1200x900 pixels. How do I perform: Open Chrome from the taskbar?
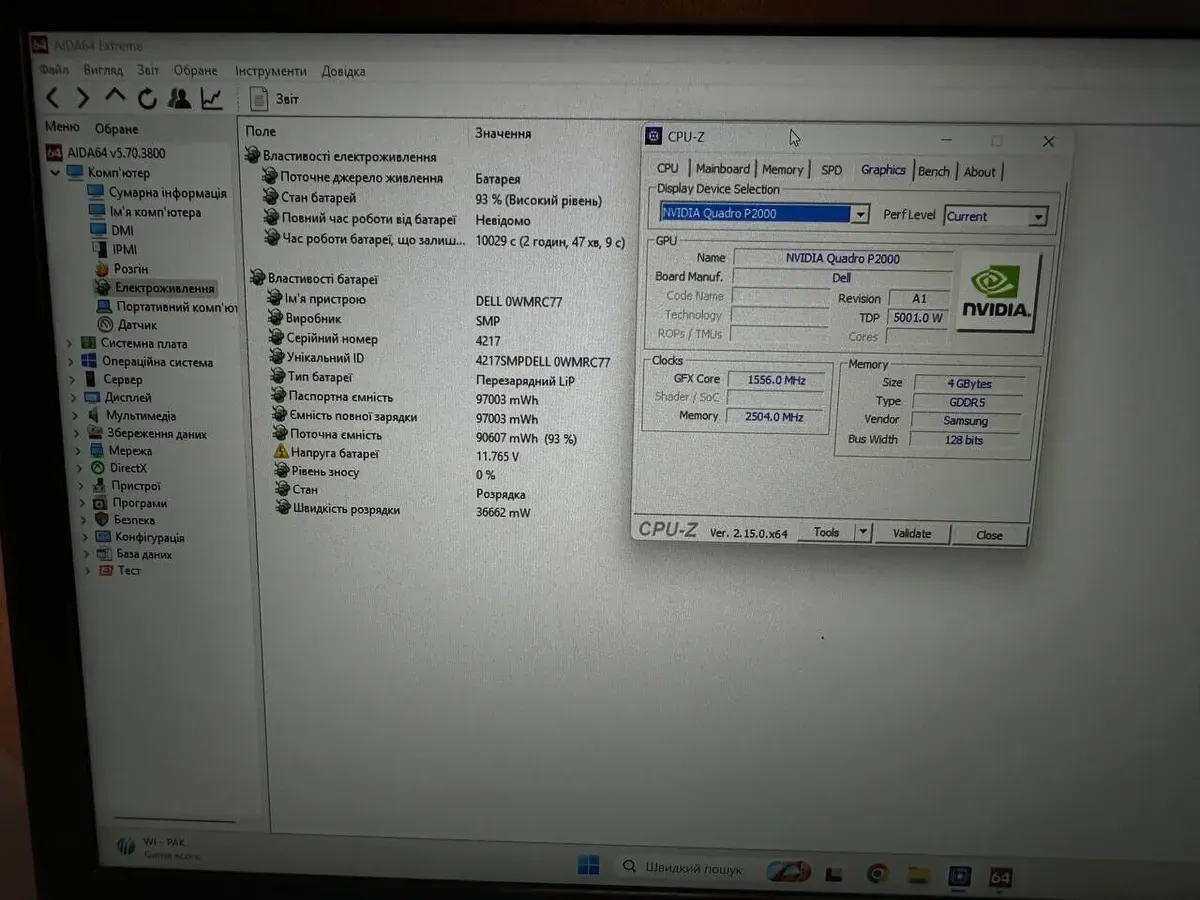pyautogui.click(x=877, y=873)
